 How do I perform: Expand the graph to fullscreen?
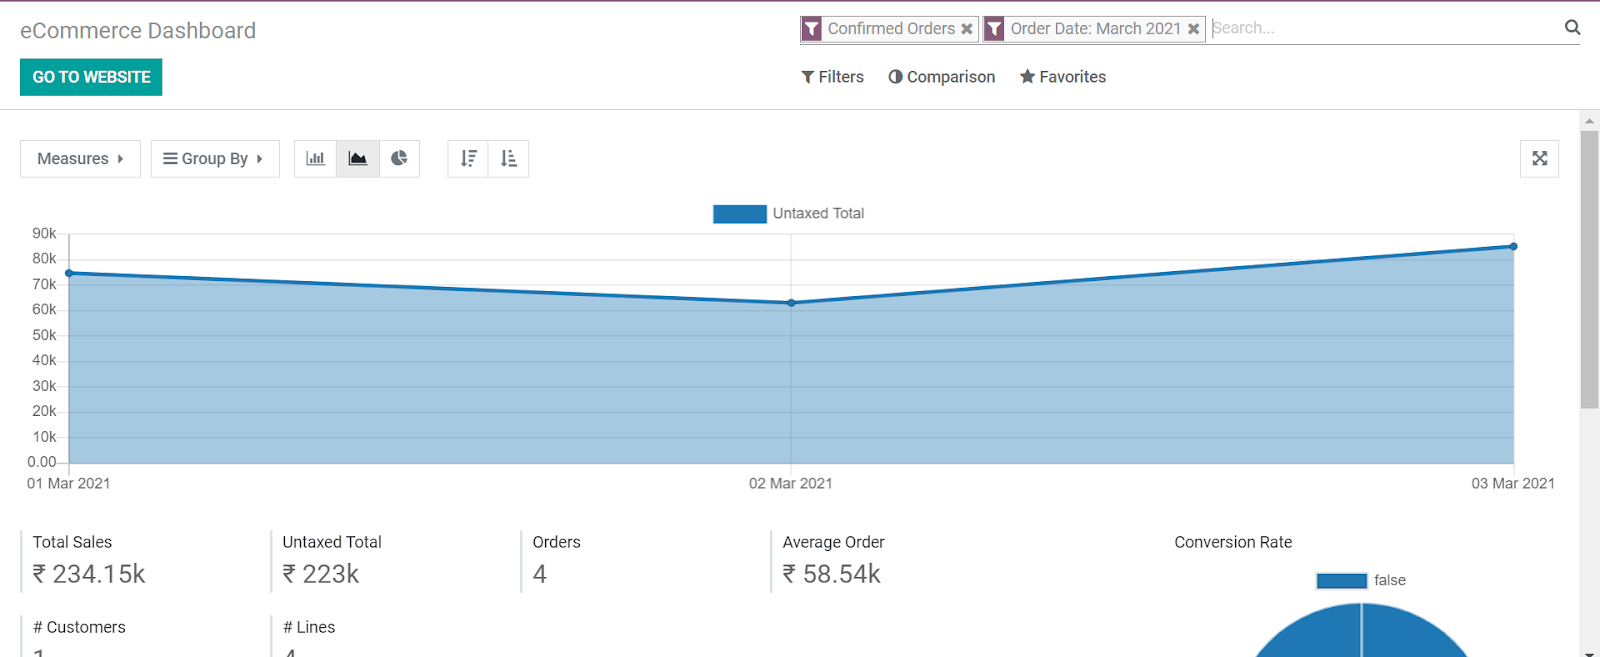[1539, 159]
